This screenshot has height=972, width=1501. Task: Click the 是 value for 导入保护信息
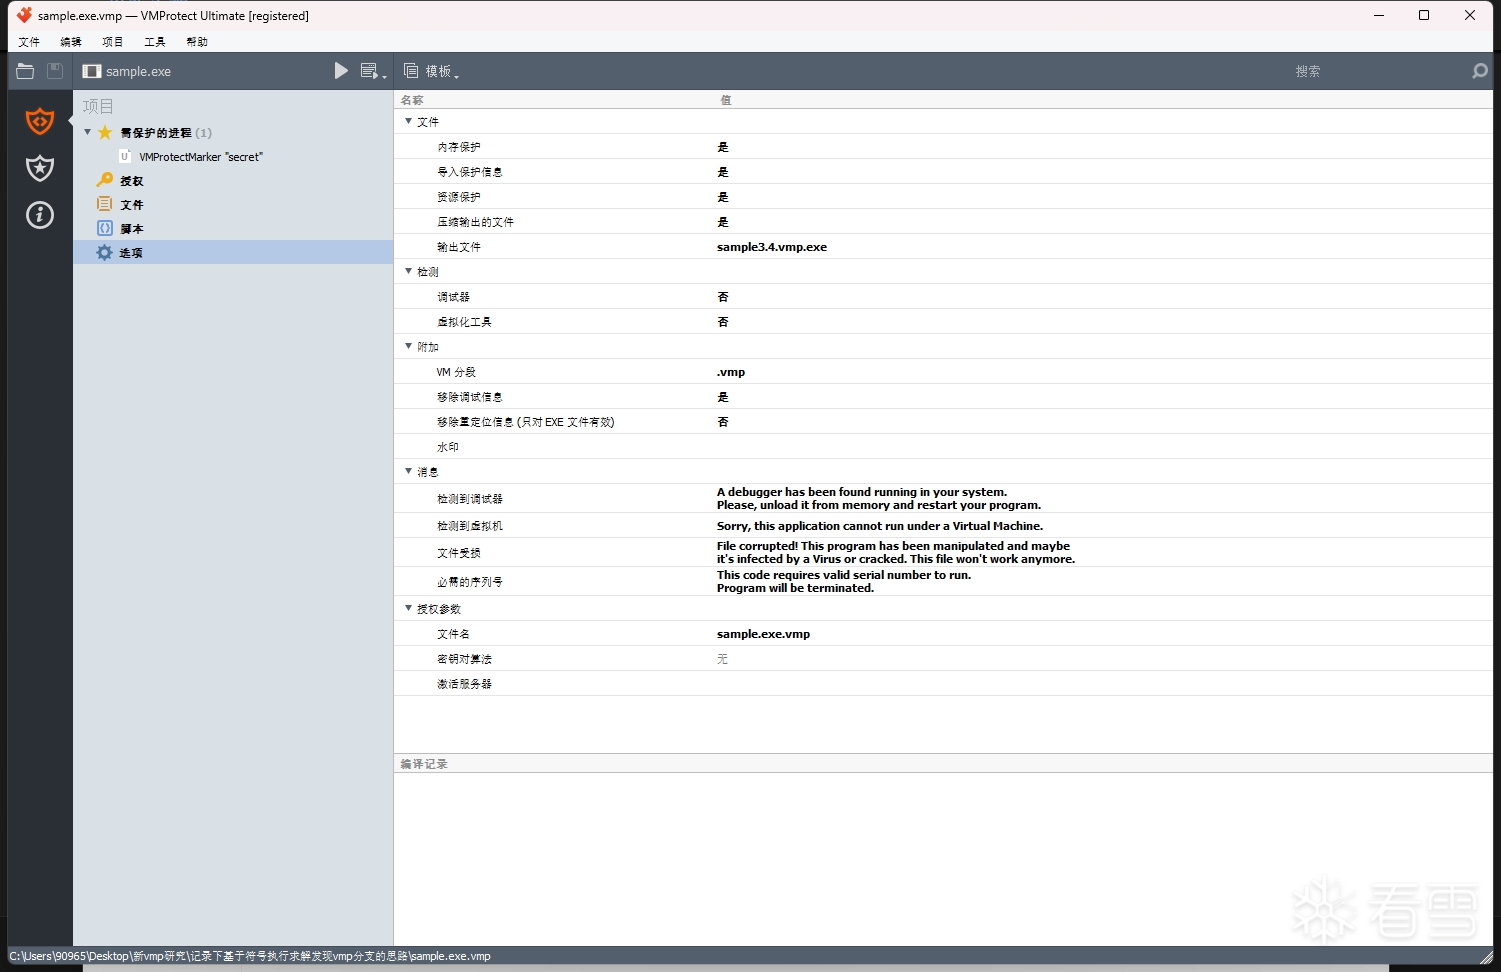point(723,172)
